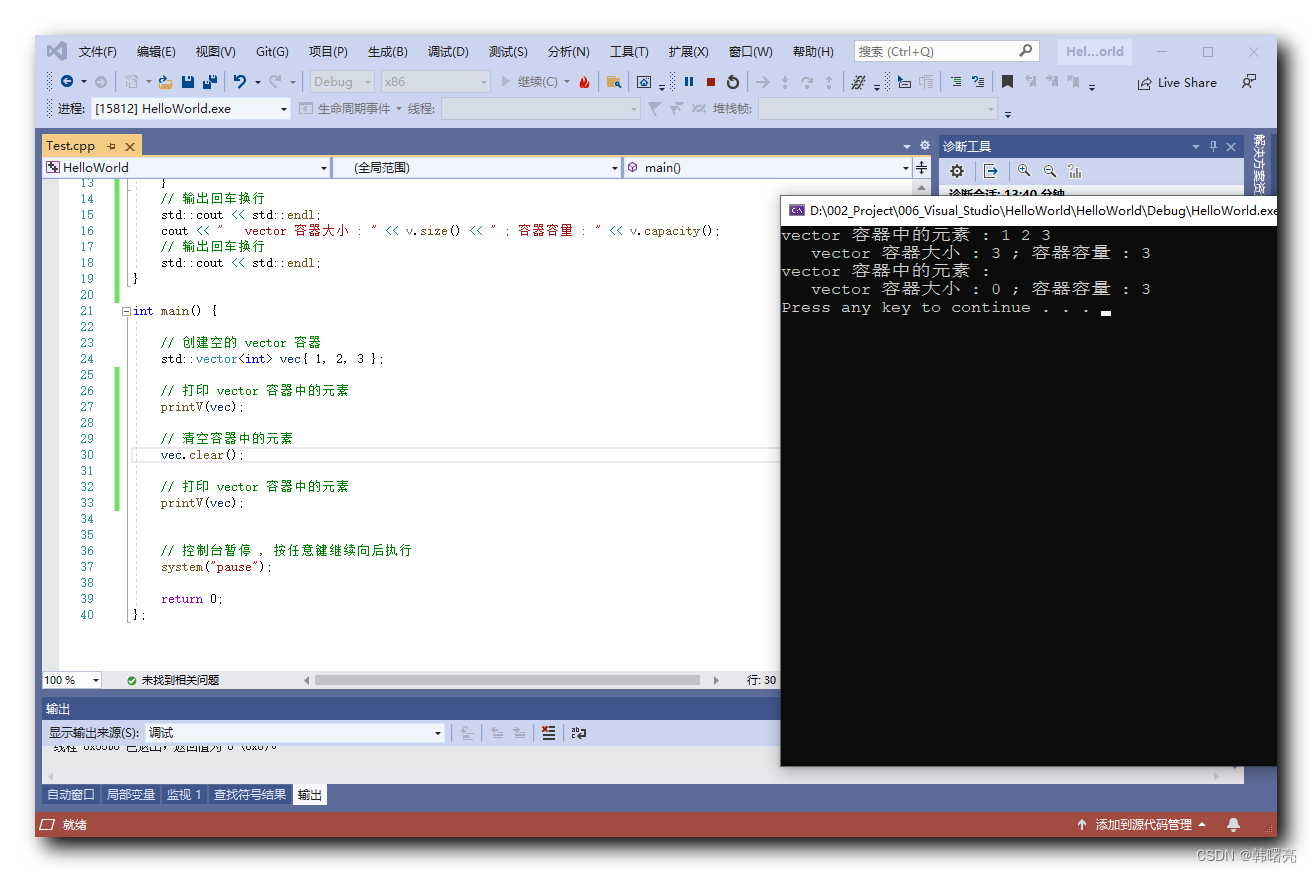Clear all output with the clear icon
1312x872 pixels.
[x=548, y=733]
